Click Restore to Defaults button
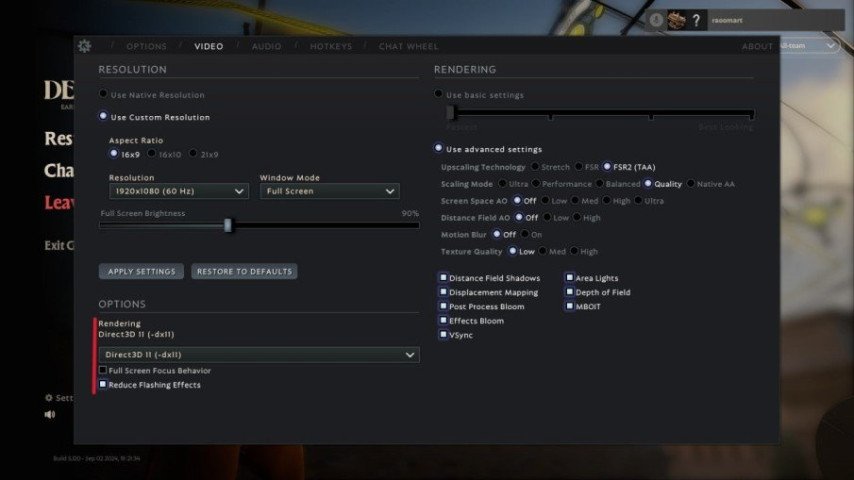This screenshot has width=854, height=480. [244, 272]
